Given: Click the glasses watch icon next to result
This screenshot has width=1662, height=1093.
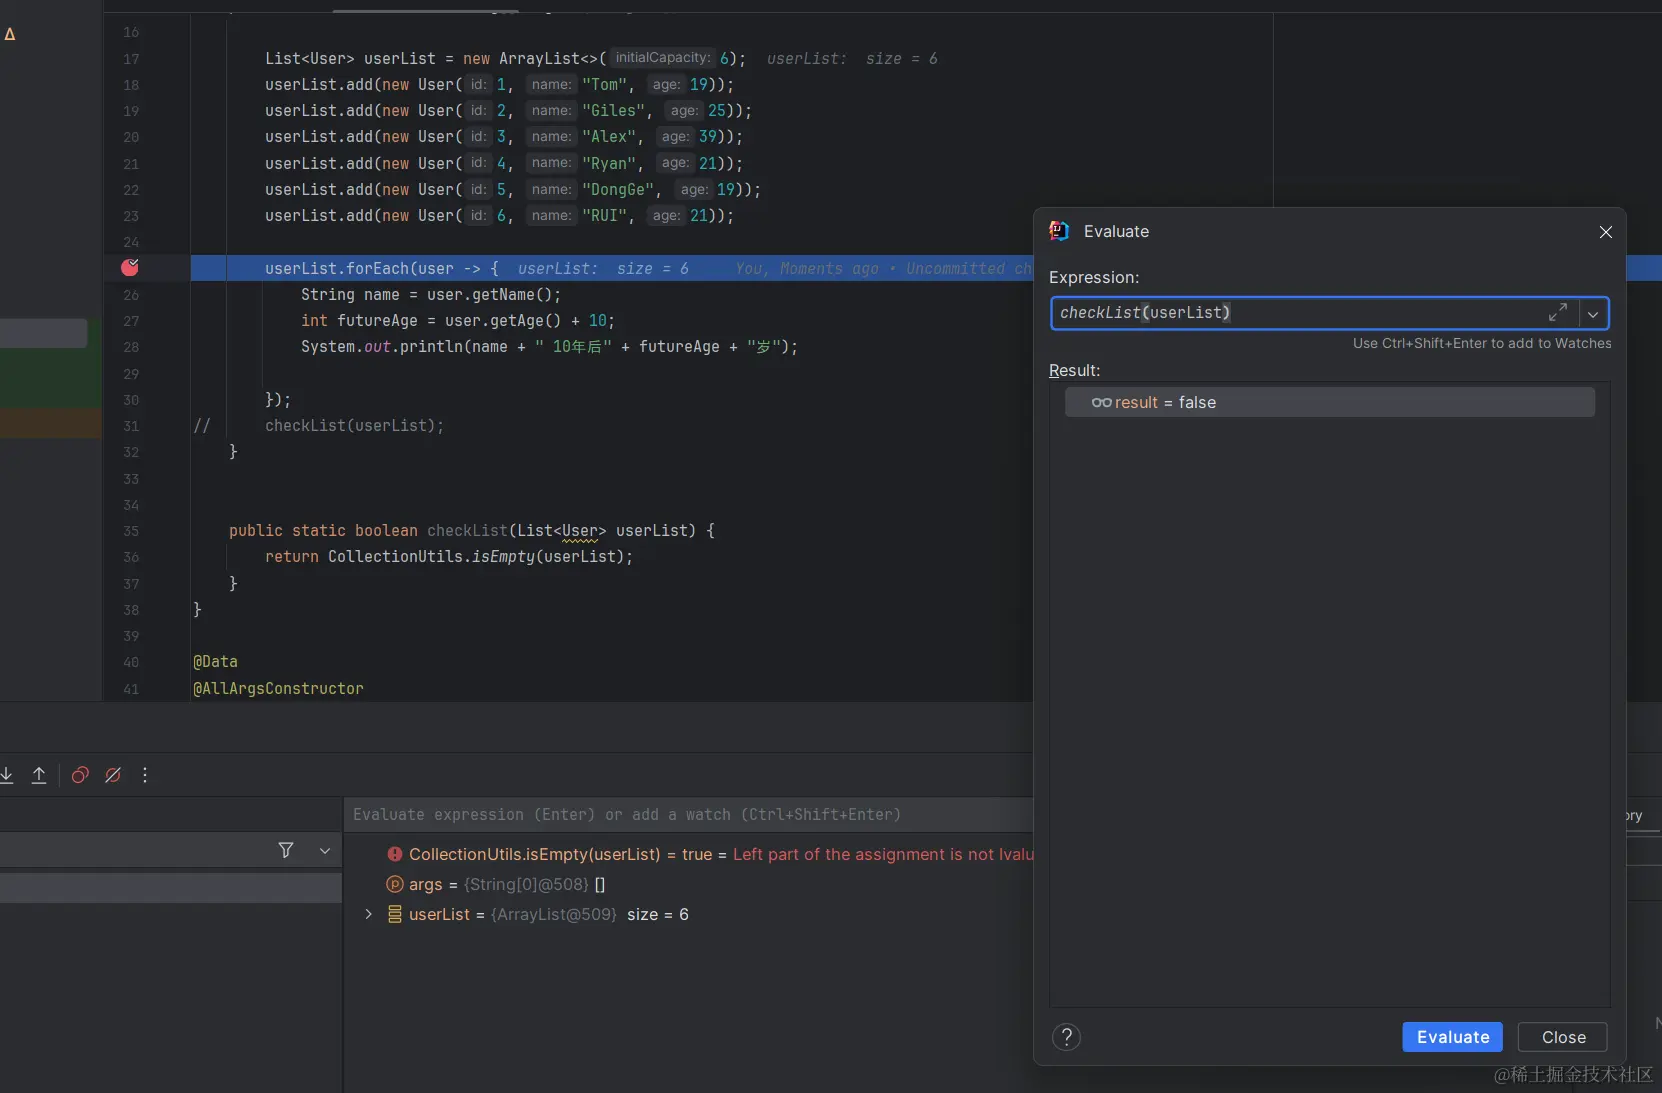Looking at the screenshot, I should 1101,402.
